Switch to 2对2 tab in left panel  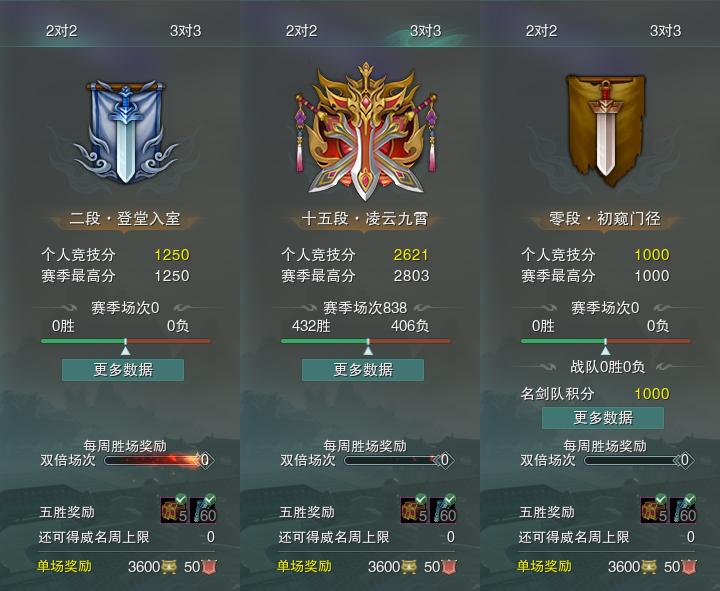coord(61,31)
